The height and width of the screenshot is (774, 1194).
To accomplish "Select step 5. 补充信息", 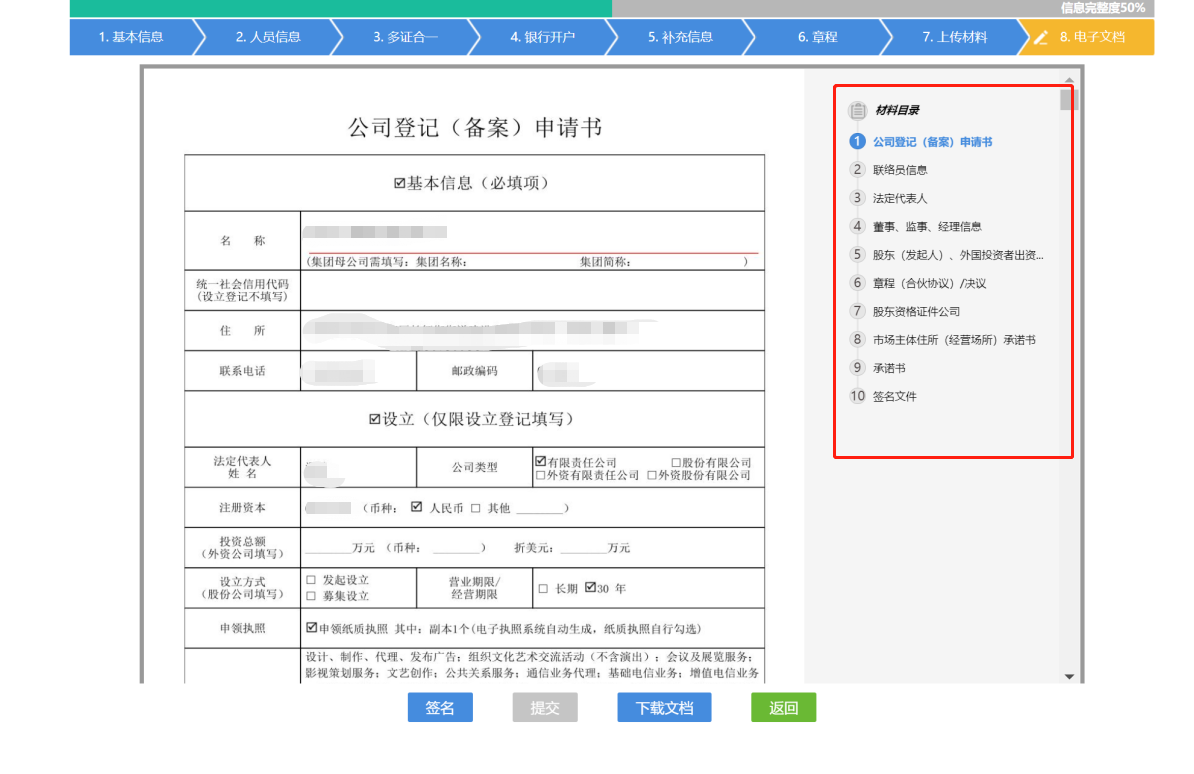I will (680, 37).
